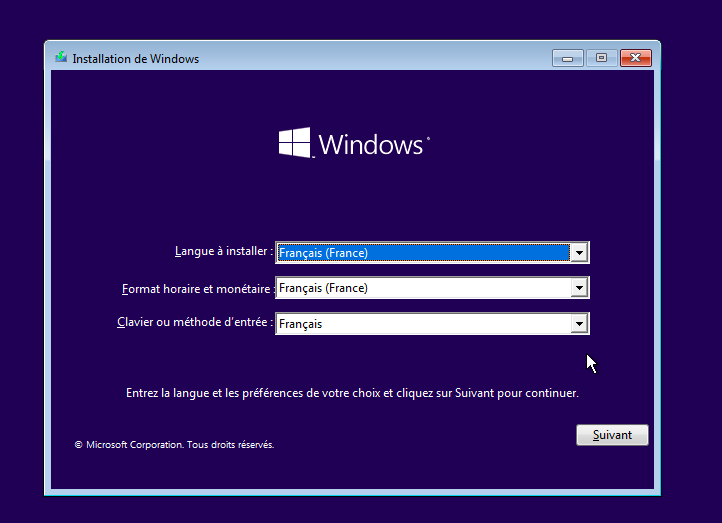The image size is (722, 523).
Task: Click the Clavier field showing Français
Action: coord(422,324)
